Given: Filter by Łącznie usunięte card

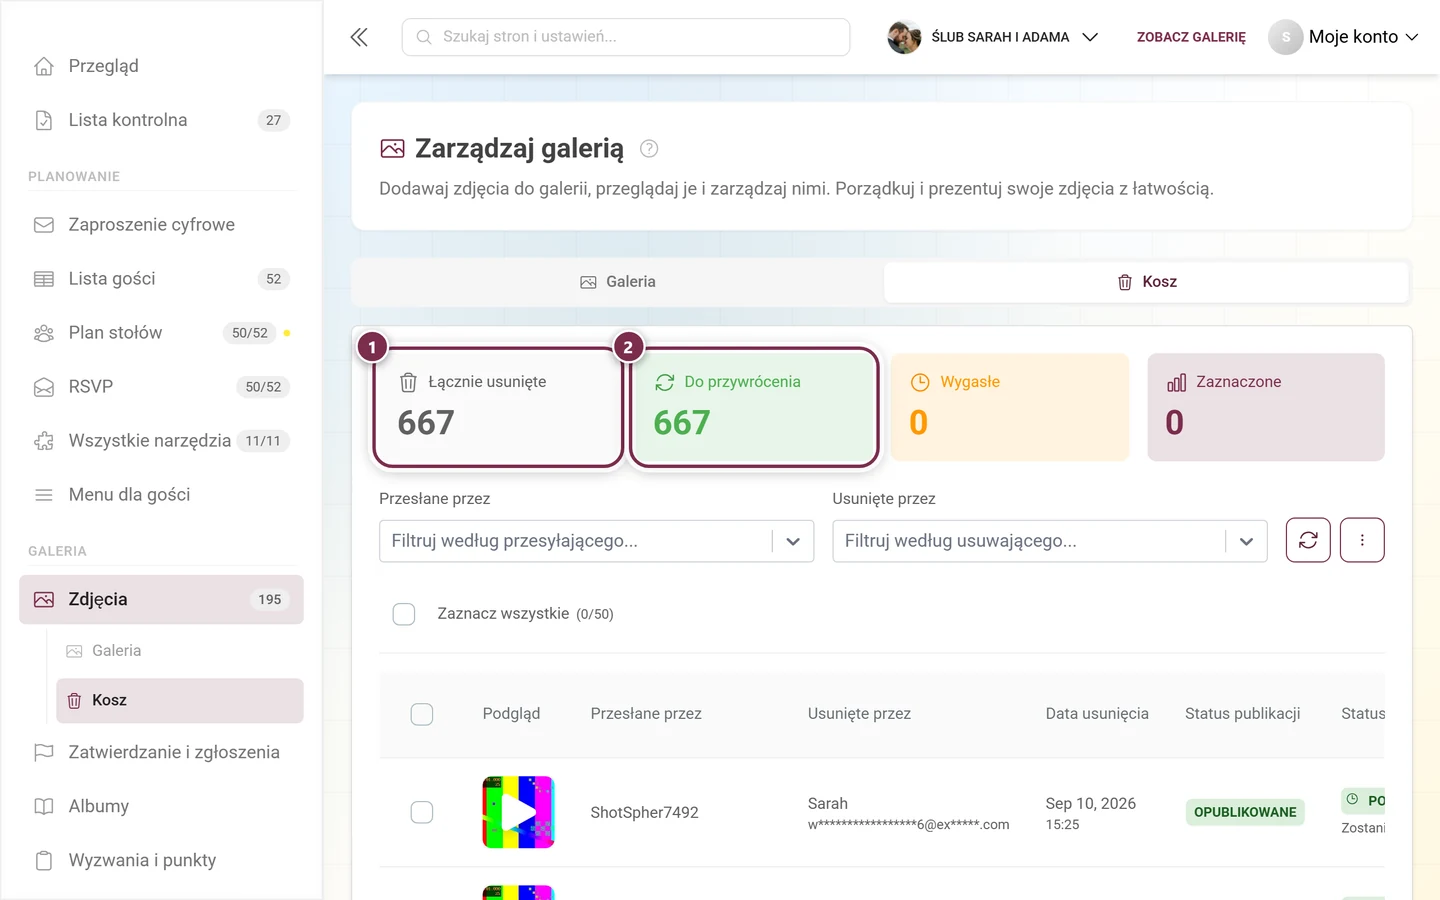Looking at the screenshot, I should pyautogui.click(x=498, y=407).
